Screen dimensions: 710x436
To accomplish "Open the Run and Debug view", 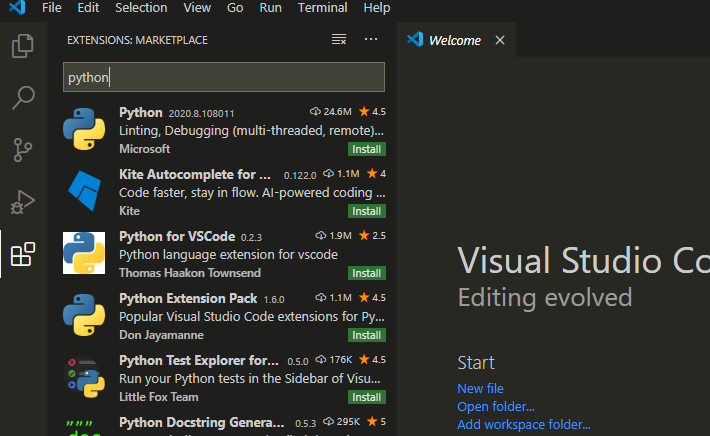I will pos(22,202).
